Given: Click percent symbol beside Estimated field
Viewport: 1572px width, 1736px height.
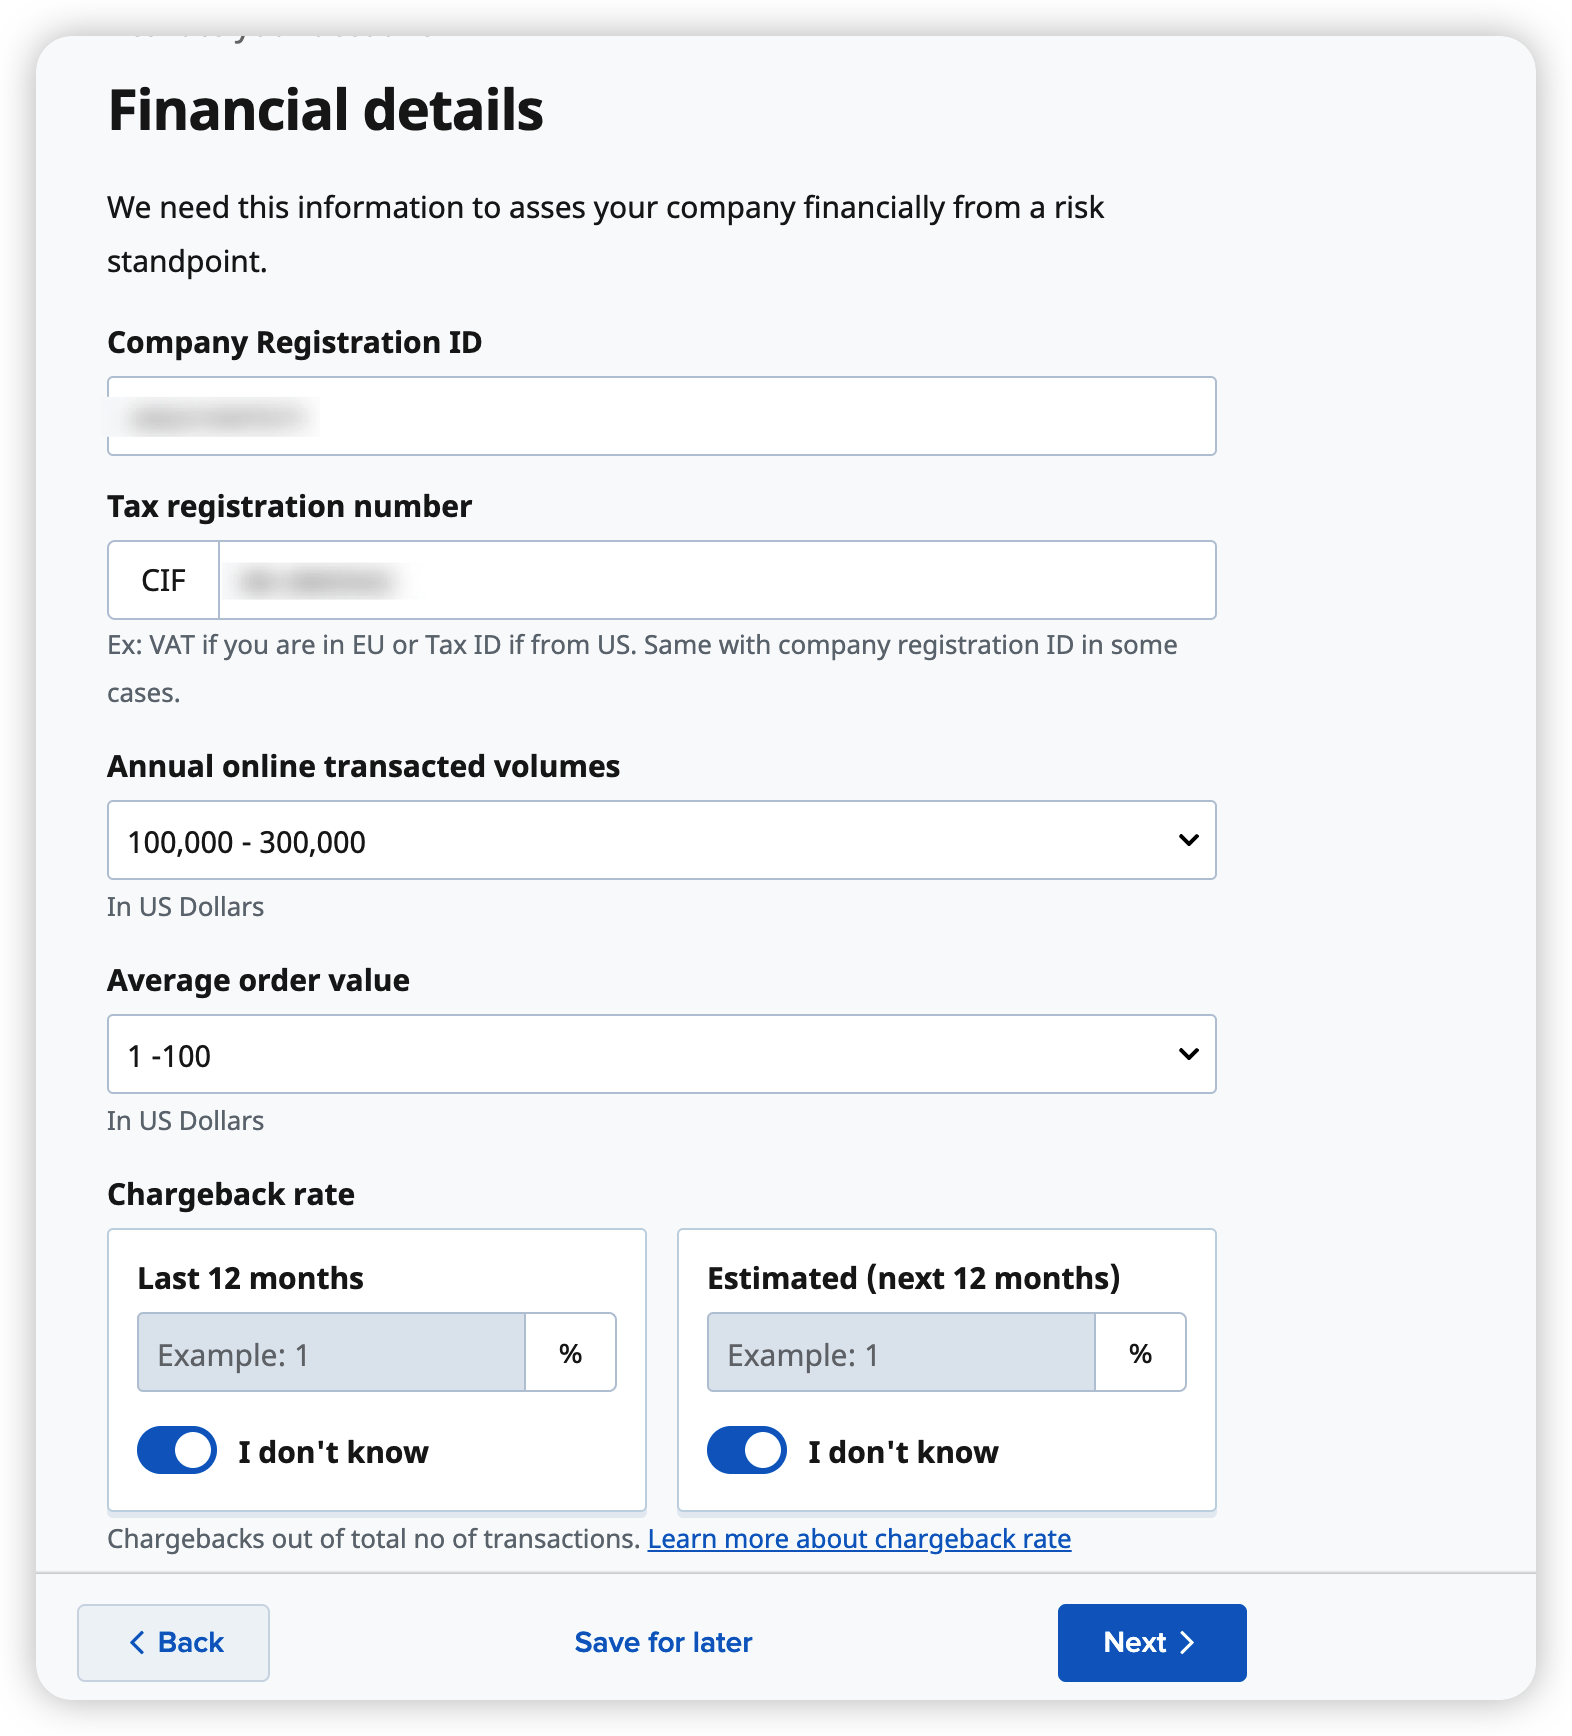Looking at the screenshot, I should point(1140,1353).
